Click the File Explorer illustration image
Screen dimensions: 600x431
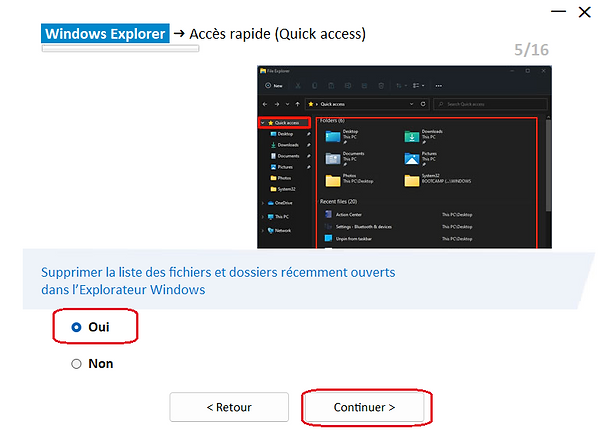(x=404, y=157)
